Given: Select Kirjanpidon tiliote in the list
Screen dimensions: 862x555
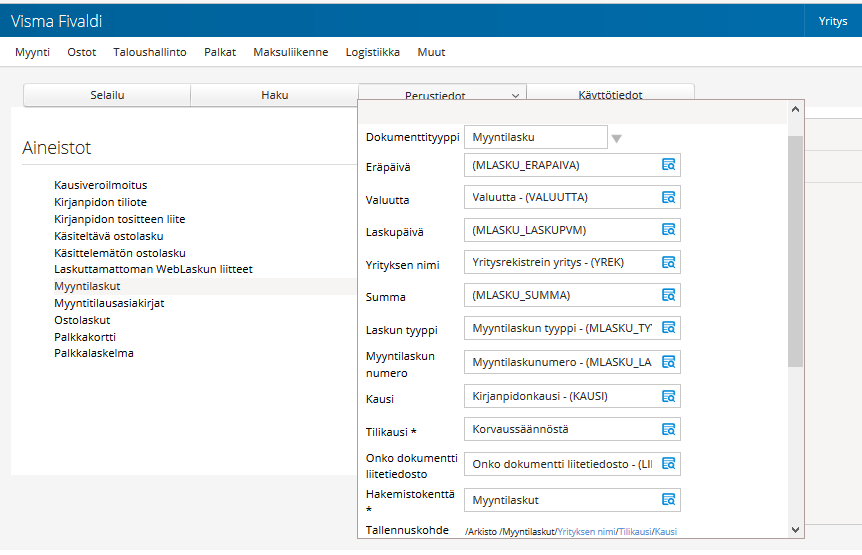Looking at the screenshot, I should pos(100,202).
